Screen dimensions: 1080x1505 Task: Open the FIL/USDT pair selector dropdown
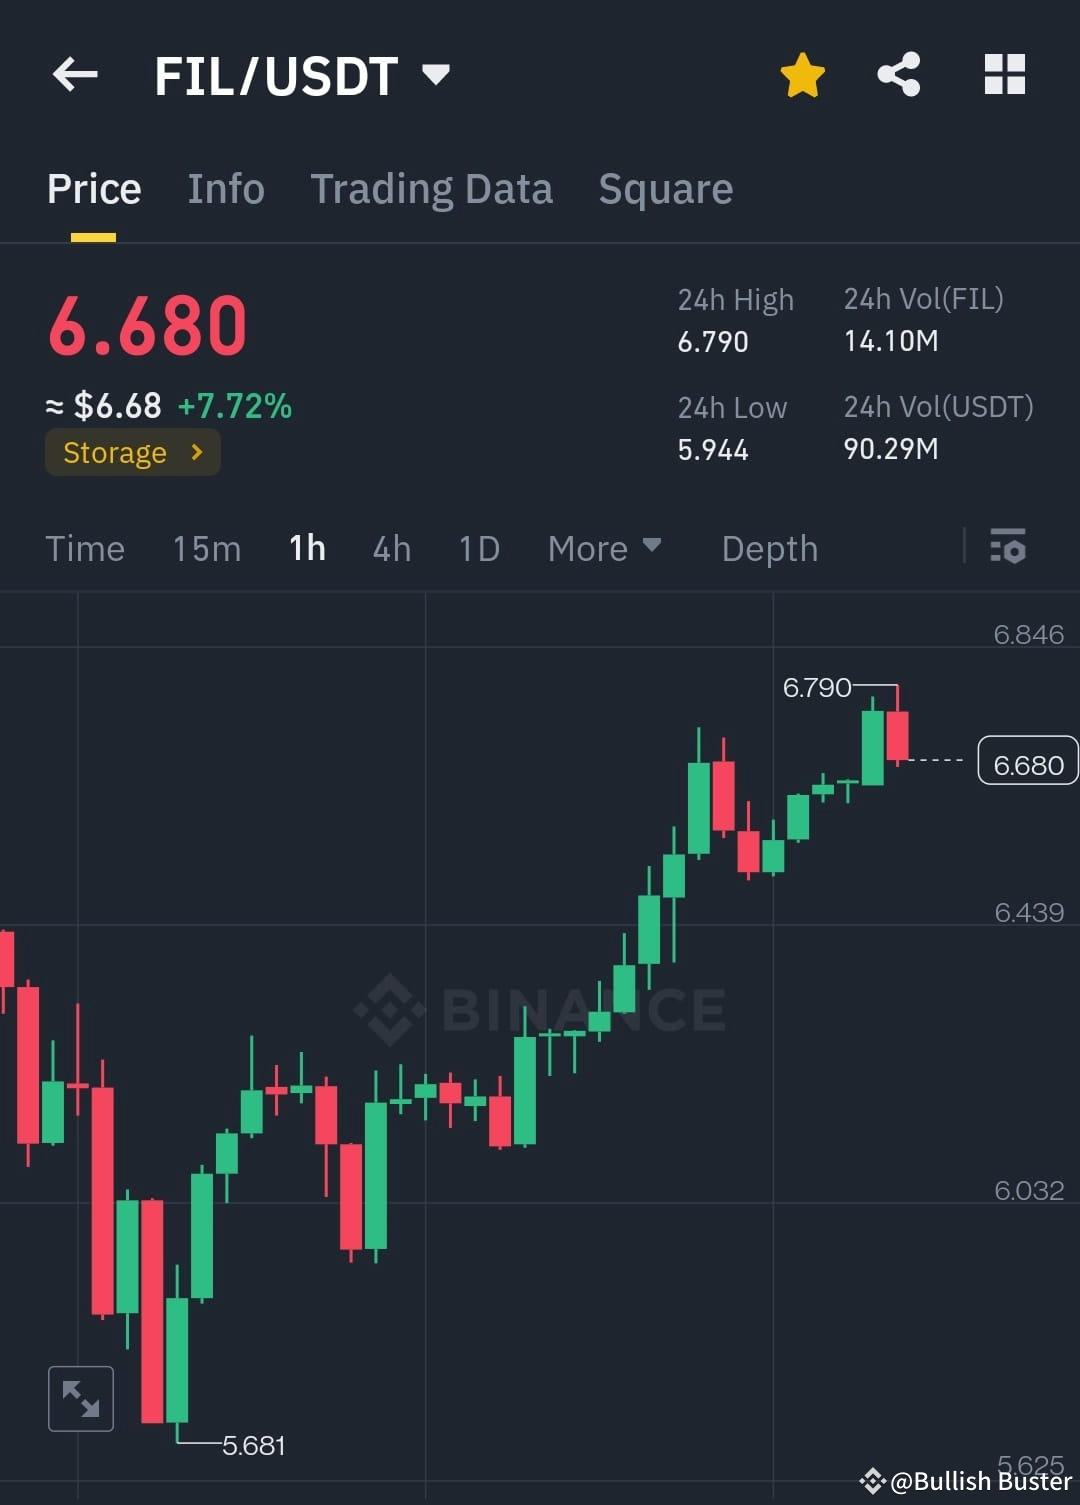pos(300,75)
